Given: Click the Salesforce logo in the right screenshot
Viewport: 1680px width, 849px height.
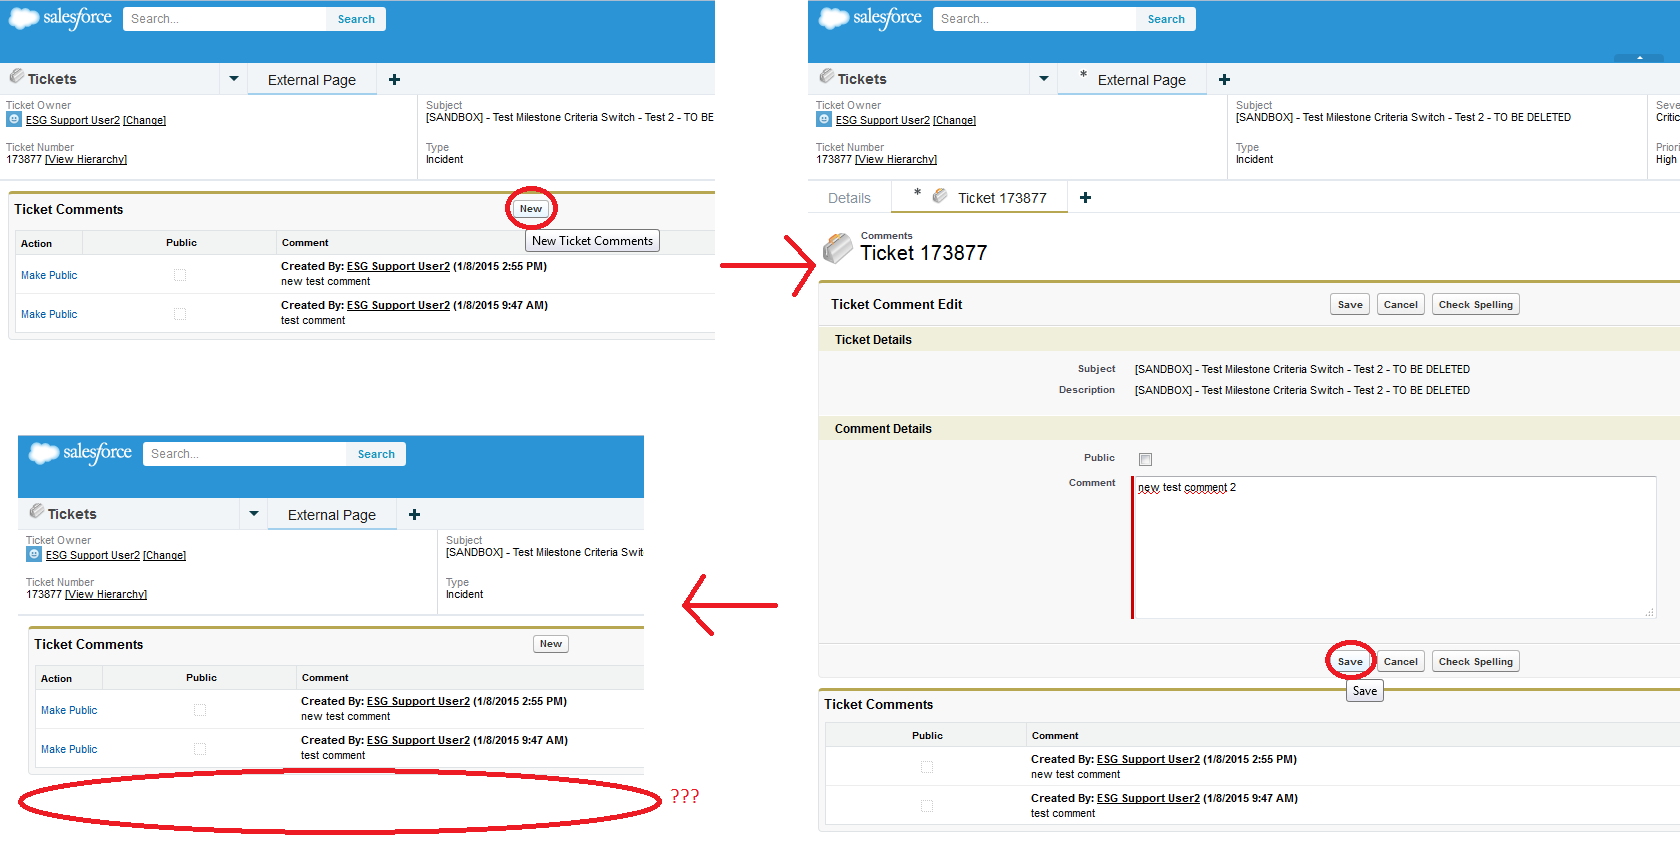Looking at the screenshot, I should pos(870,18).
